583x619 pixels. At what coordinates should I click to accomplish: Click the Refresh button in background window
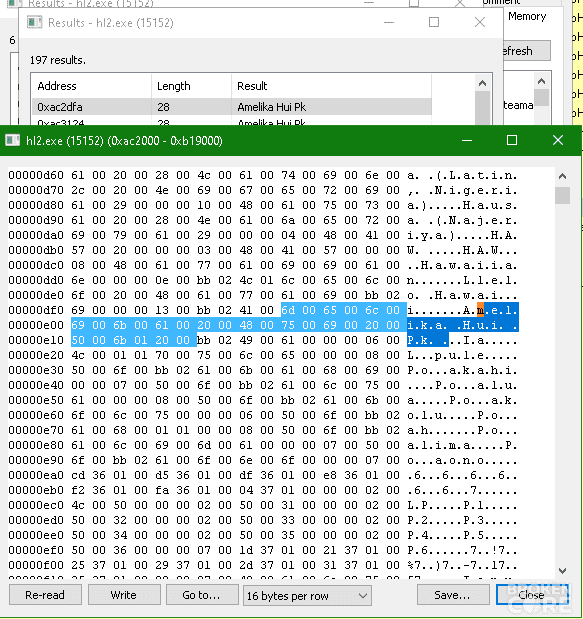(x=527, y=51)
